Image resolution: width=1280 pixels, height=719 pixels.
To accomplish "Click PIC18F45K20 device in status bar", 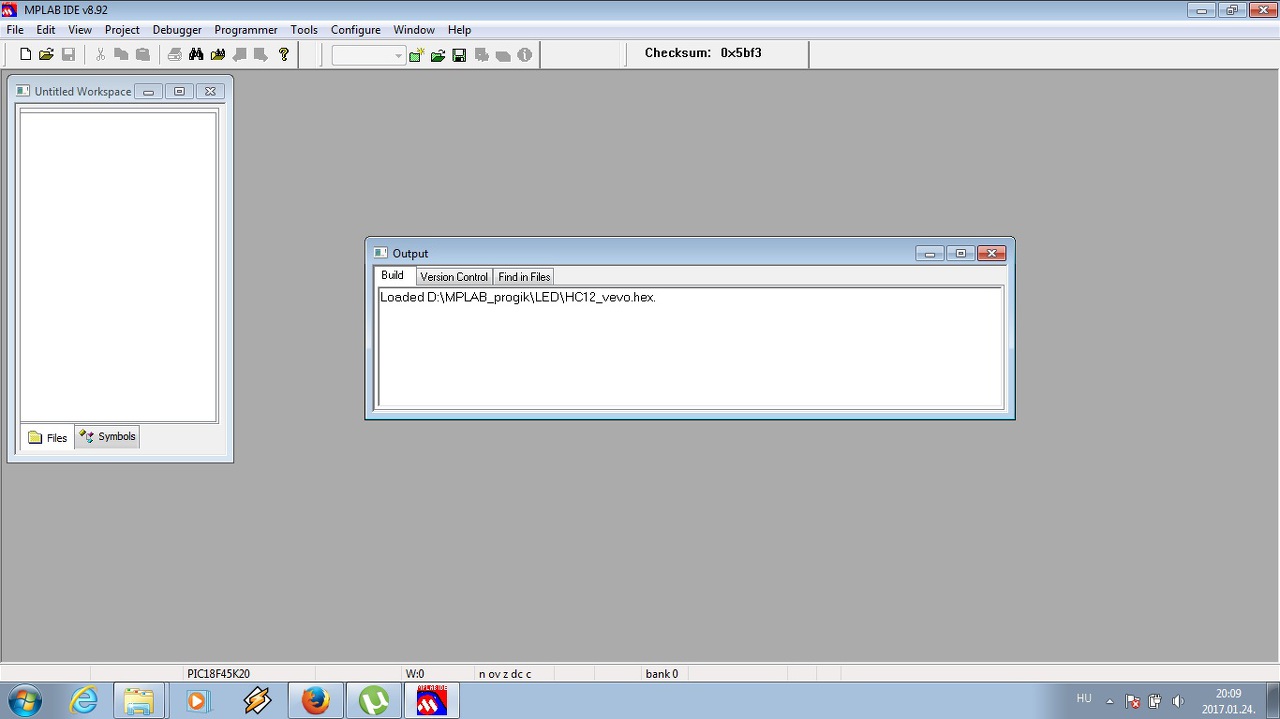I will coord(218,674).
